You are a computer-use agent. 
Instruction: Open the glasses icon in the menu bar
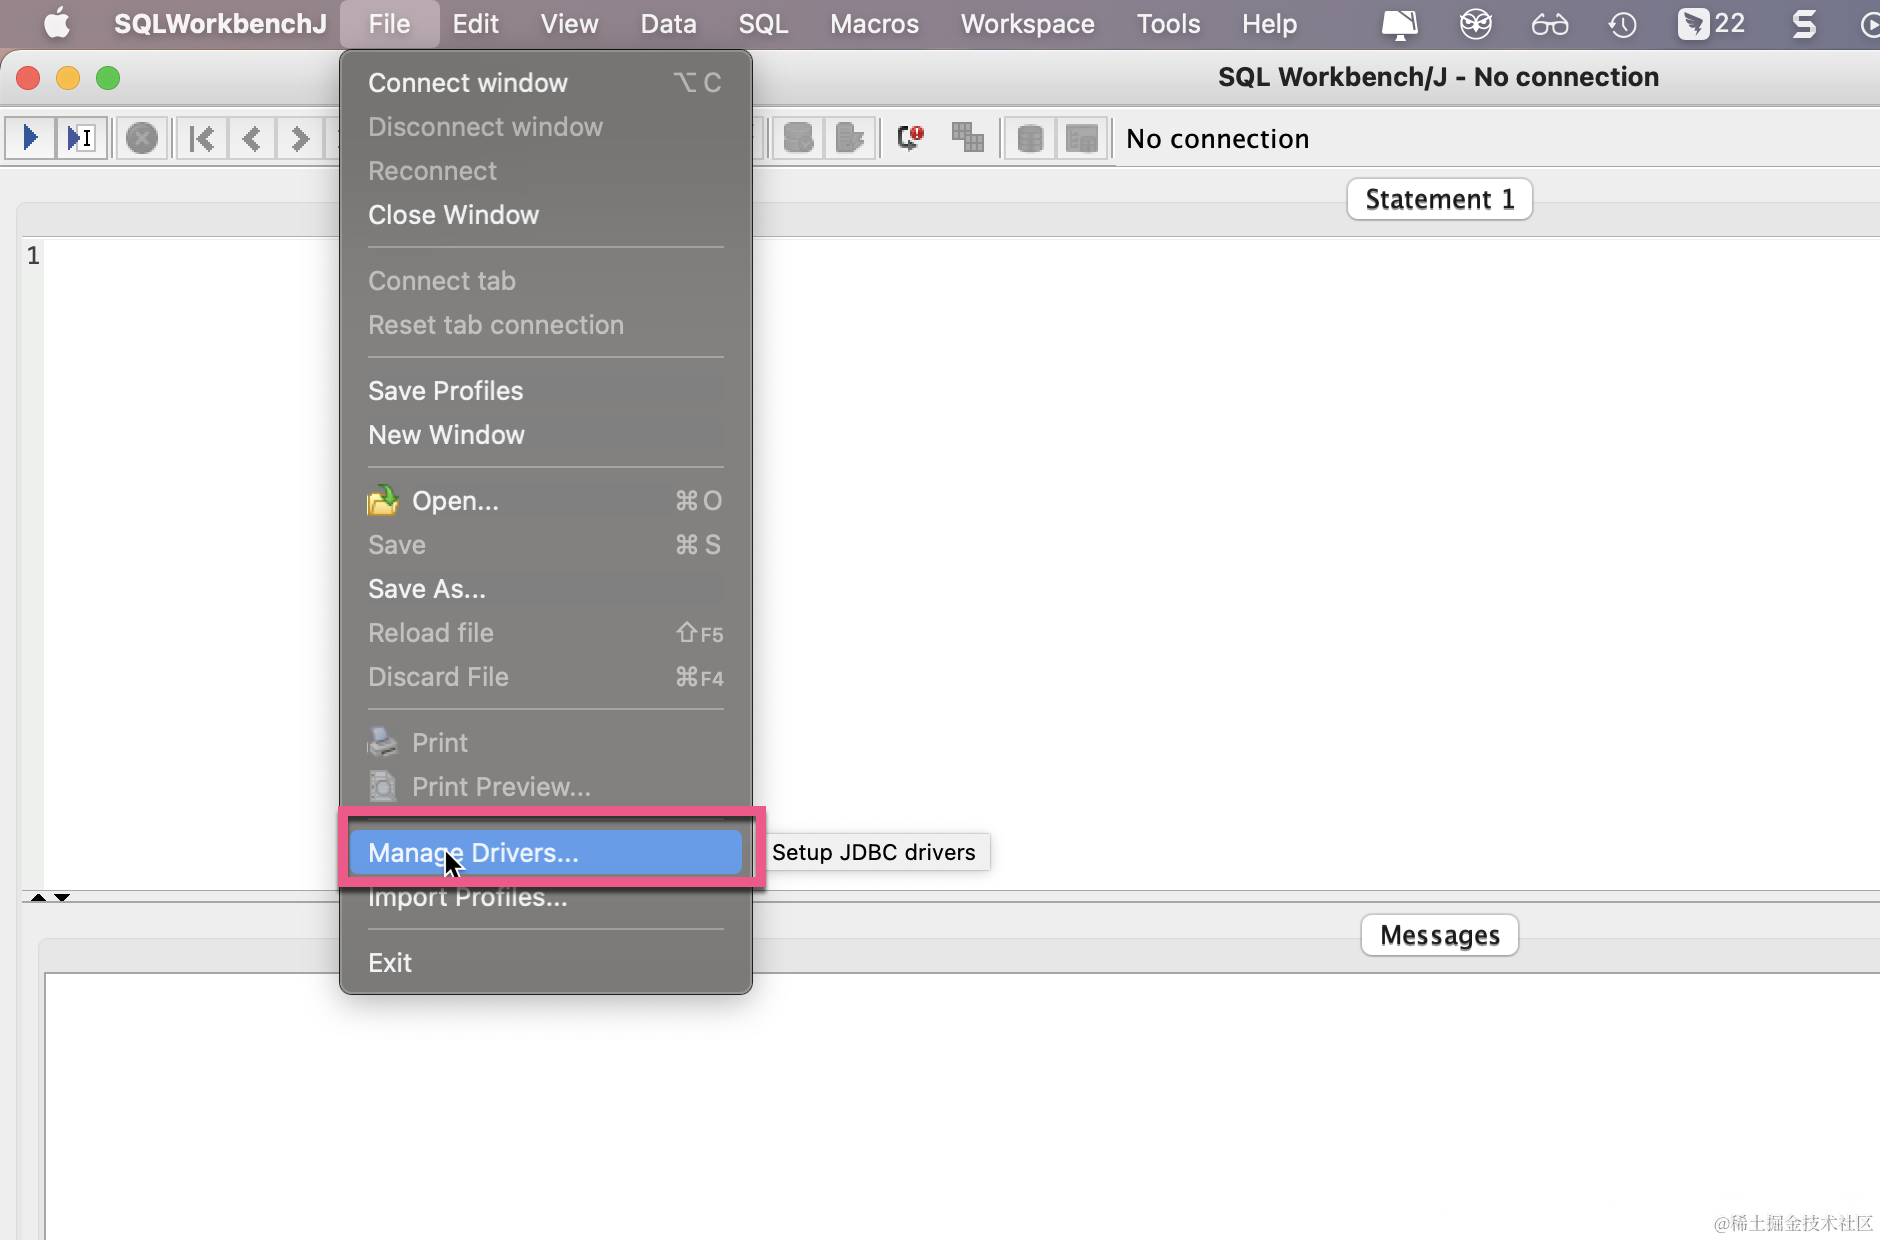pyautogui.click(x=1550, y=24)
